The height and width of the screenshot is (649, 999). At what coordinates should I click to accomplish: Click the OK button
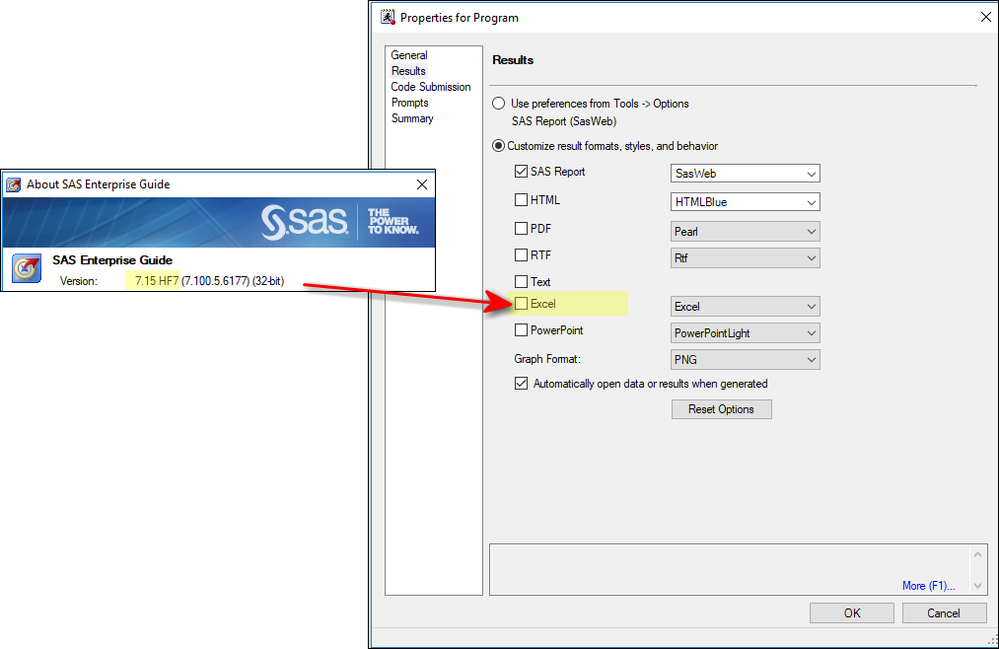(852, 613)
